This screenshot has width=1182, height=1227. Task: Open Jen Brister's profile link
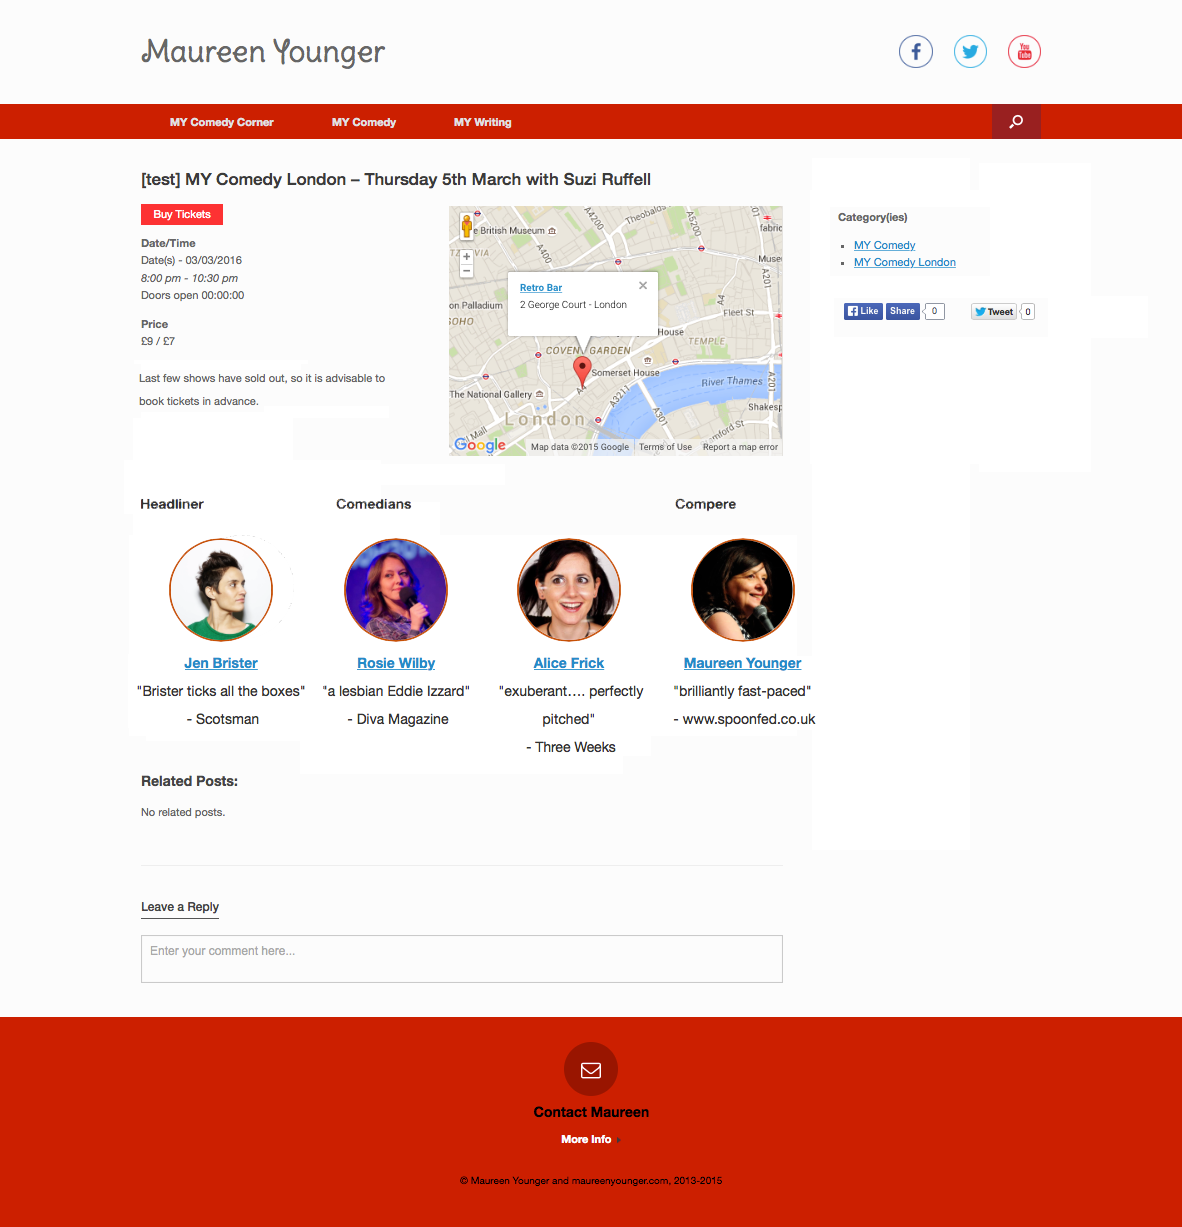coord(221,663)
